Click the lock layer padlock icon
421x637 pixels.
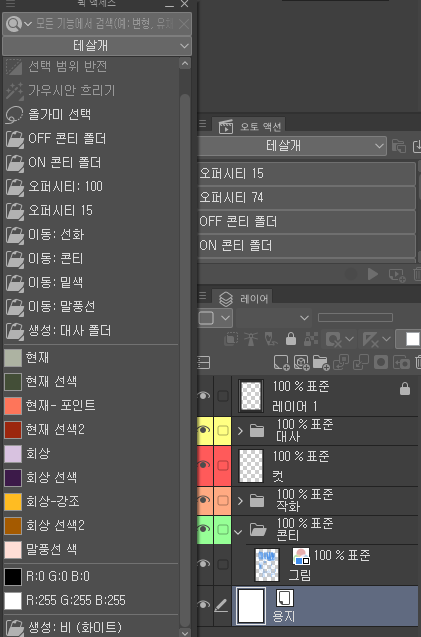(291, 339)
